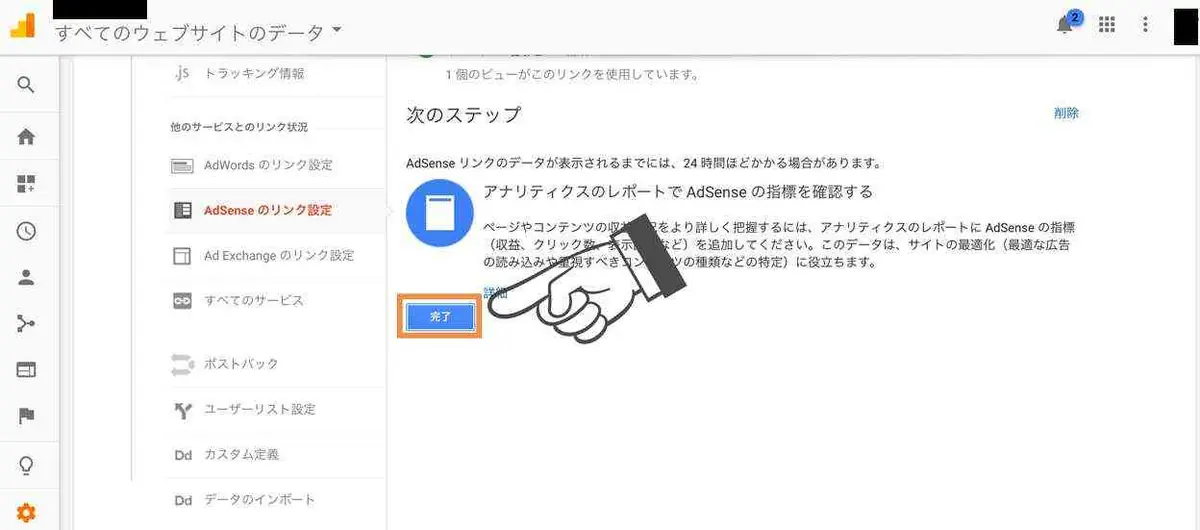Click the 削除 link
The image size is (1200, 530).
click(x=1066, y=113)
